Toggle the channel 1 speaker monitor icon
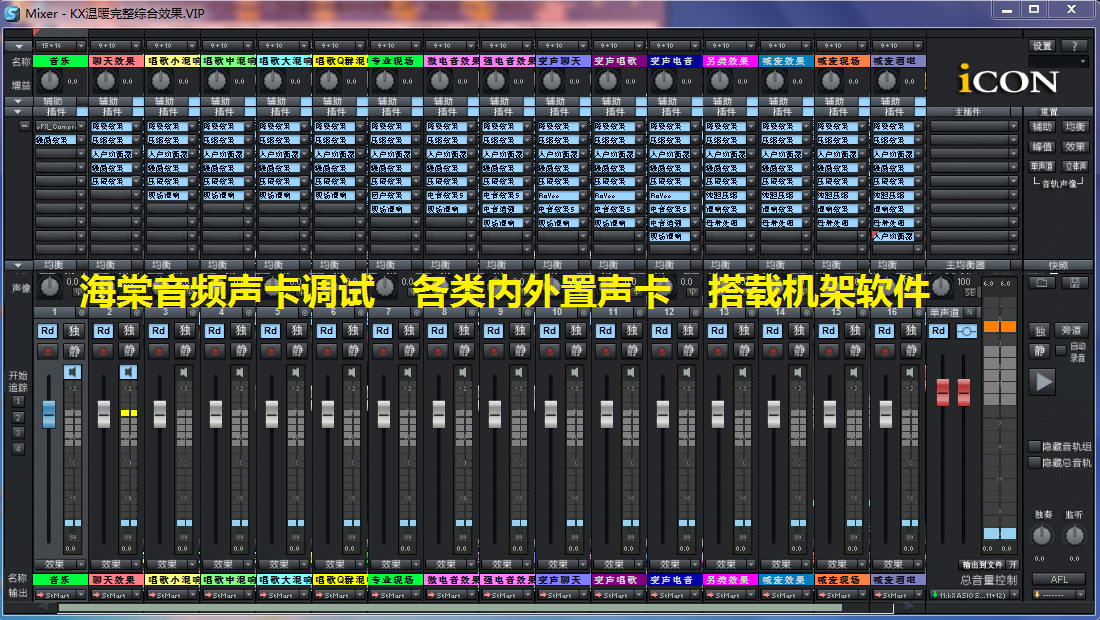Image resolution: width=1100 pixels, height=620 pixels. [72, 372]
